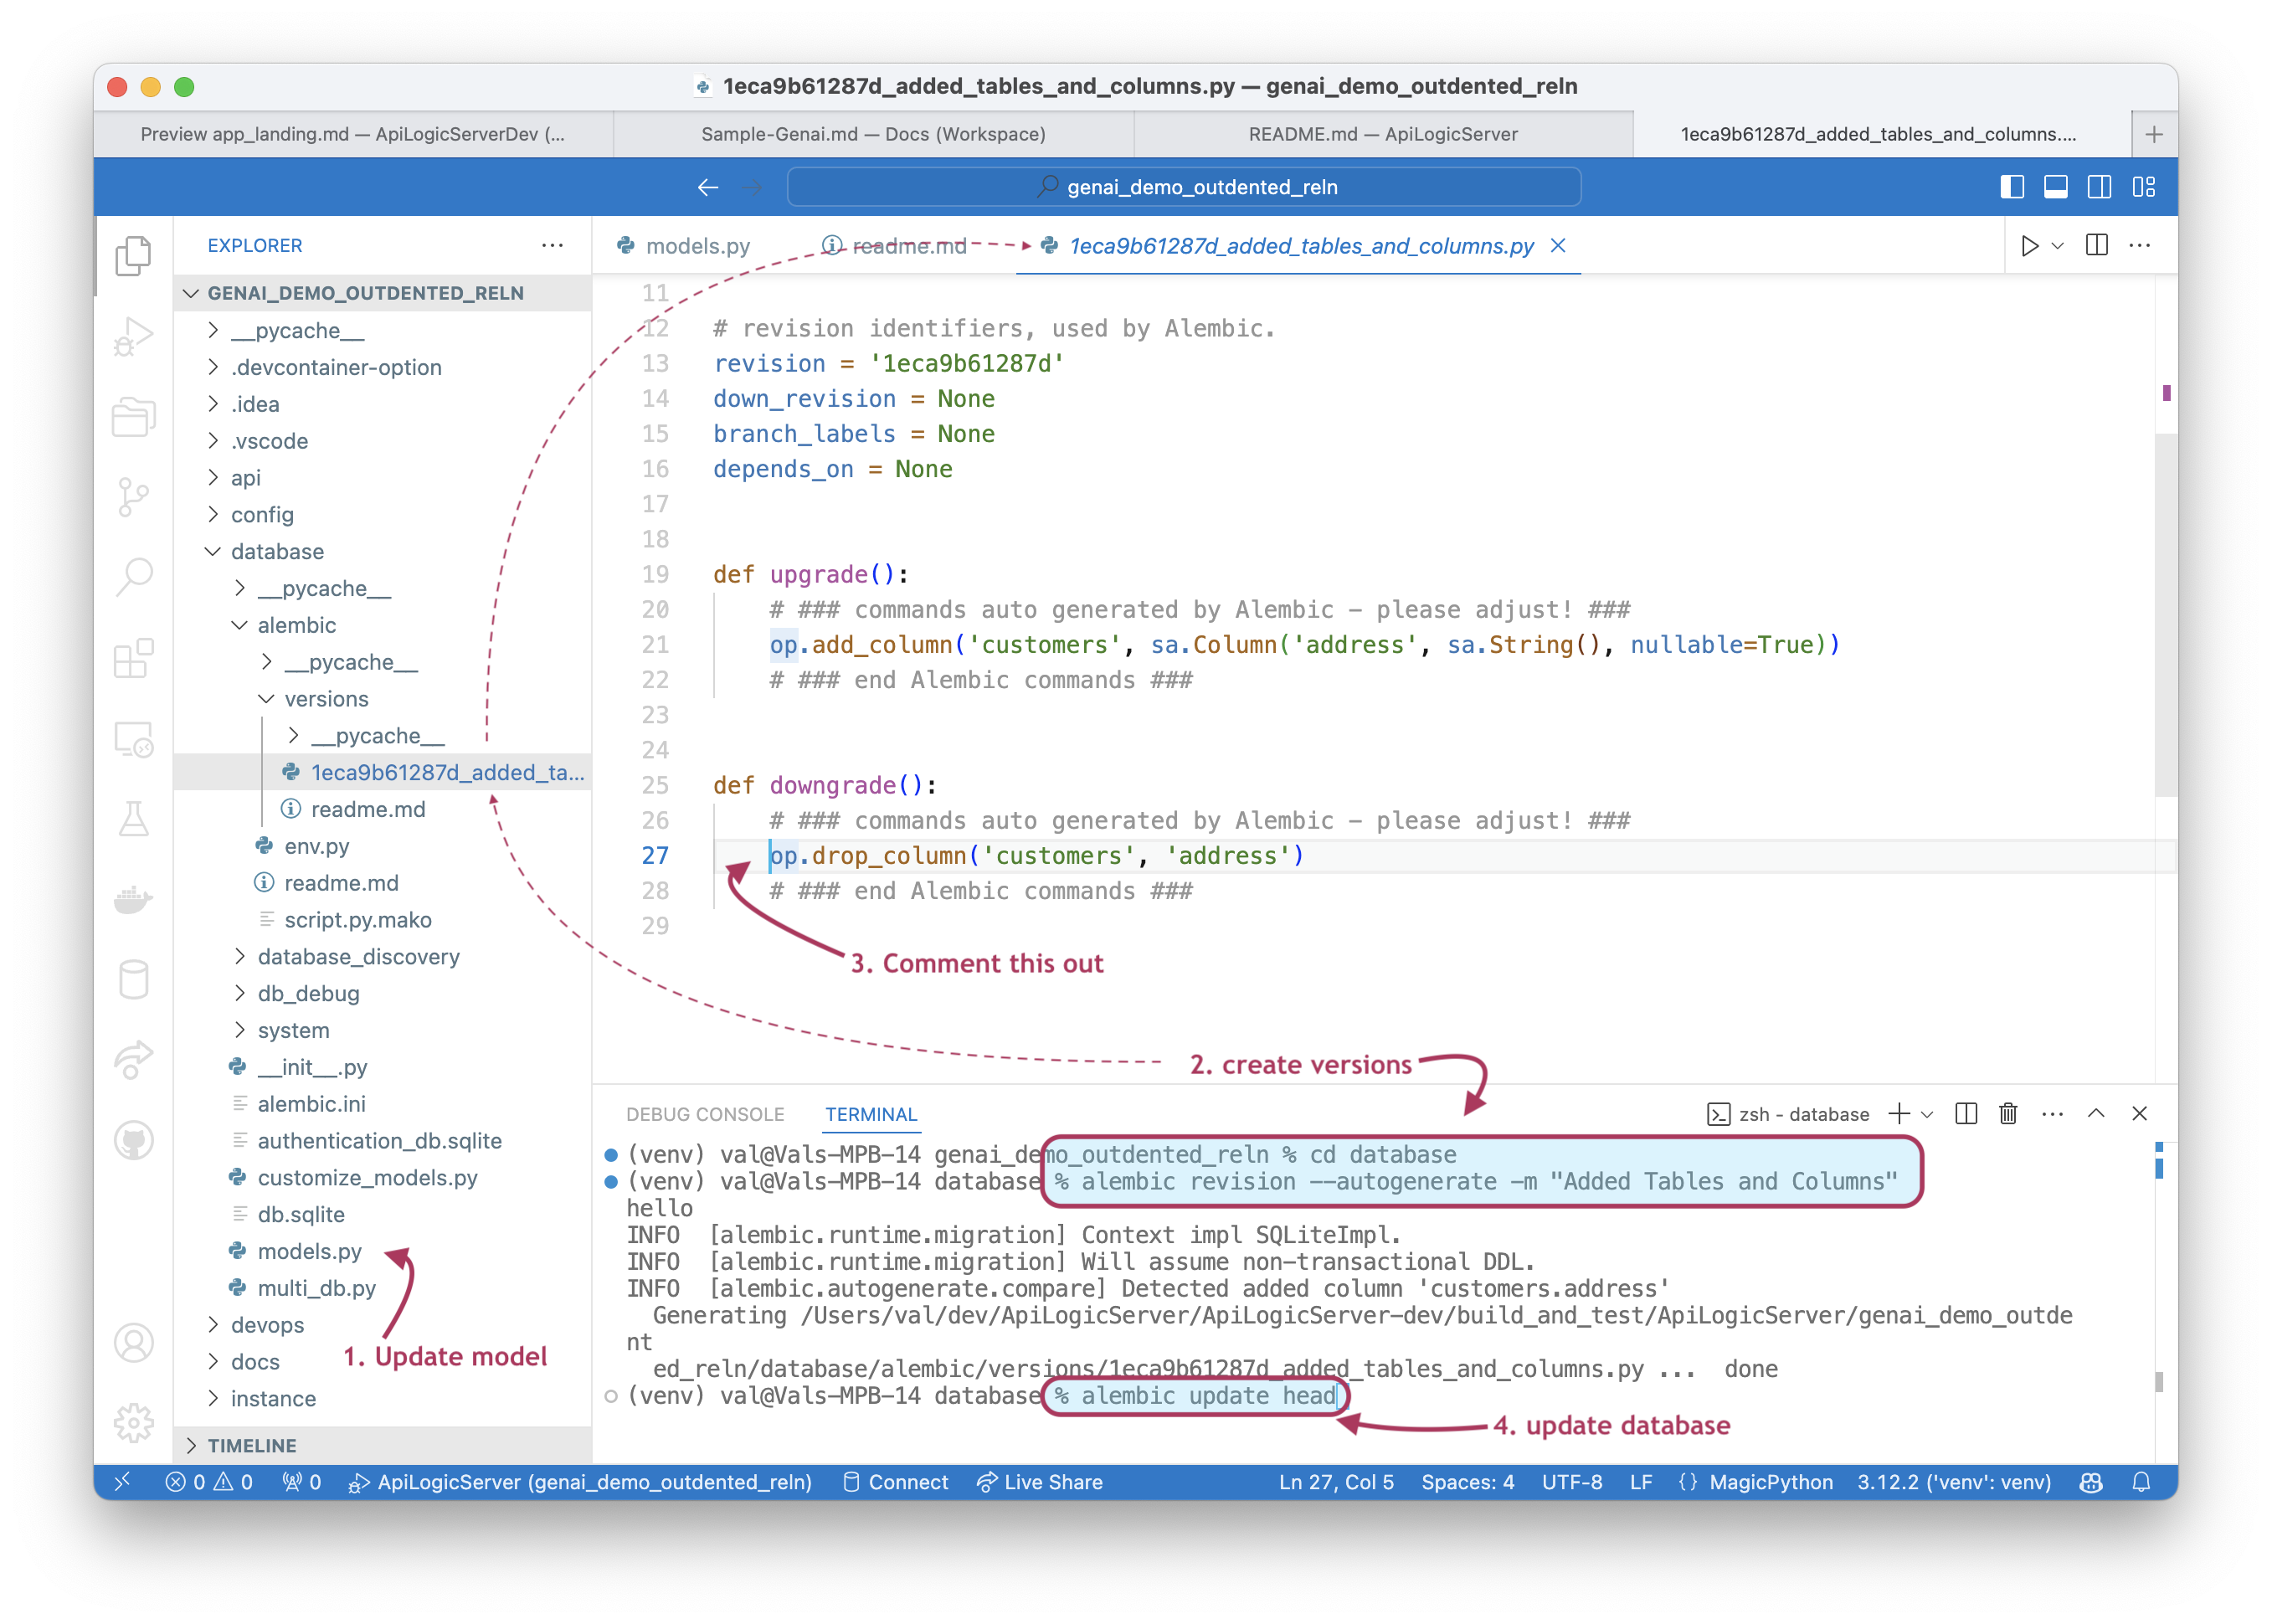Collapse the alembic folder

click(382, 625)
